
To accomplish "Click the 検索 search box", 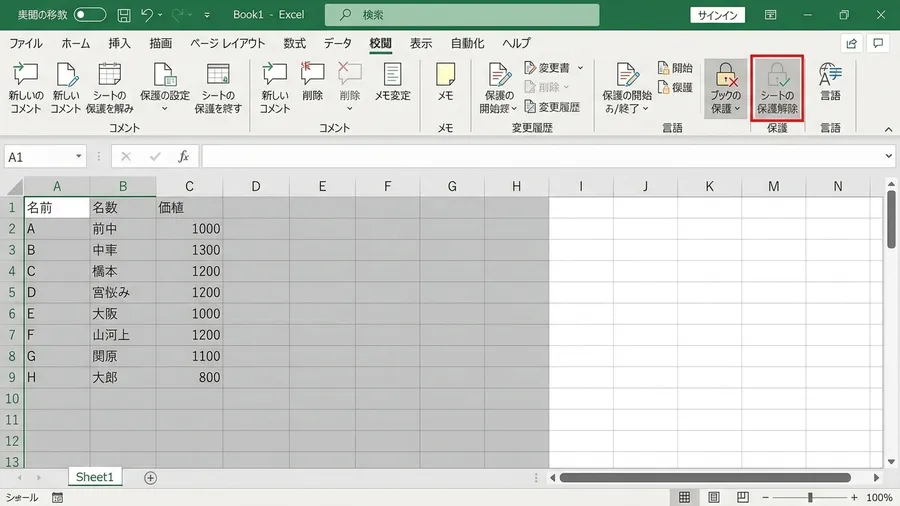I will click(462, 15).
